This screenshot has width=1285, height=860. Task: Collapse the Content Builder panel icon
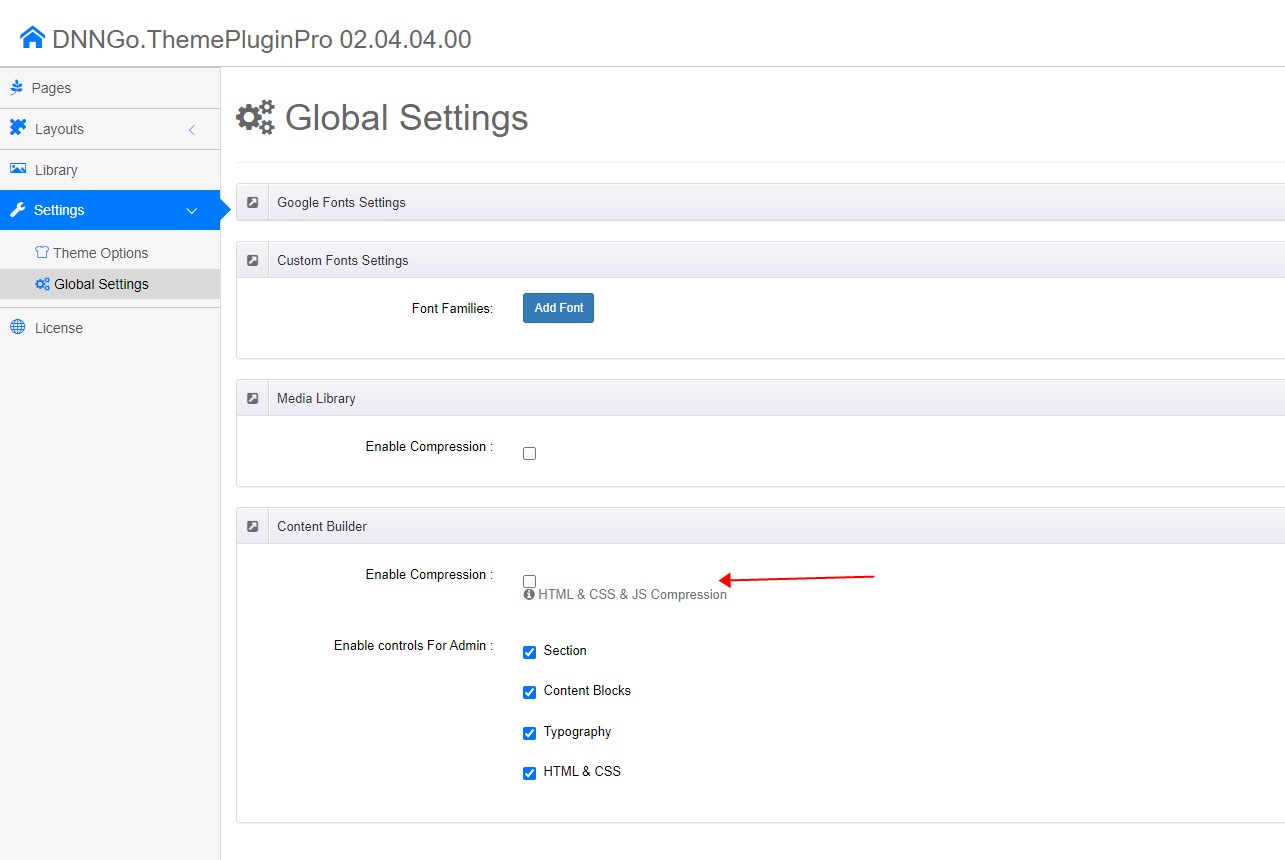tap(253, 526)
